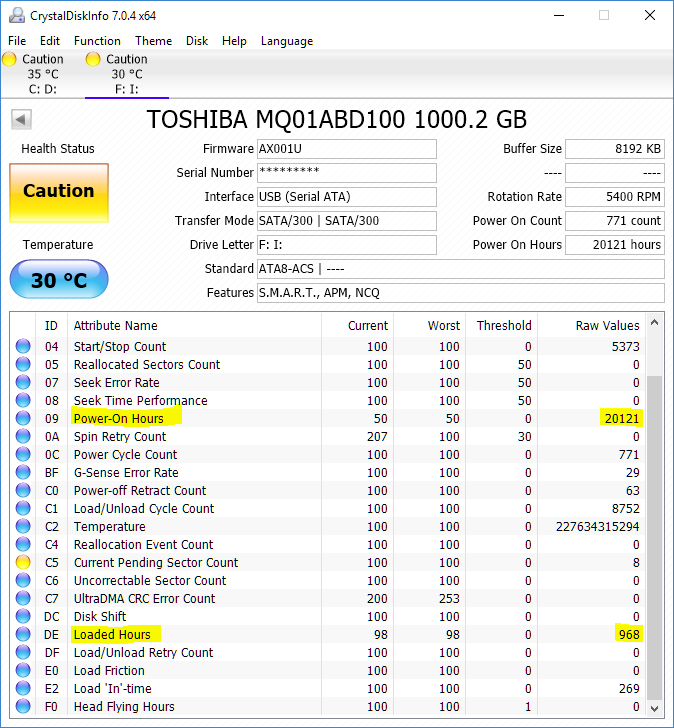Click the Standard ATA8-ACS field
The image size is (674, 728).
[x=460, y=269]
